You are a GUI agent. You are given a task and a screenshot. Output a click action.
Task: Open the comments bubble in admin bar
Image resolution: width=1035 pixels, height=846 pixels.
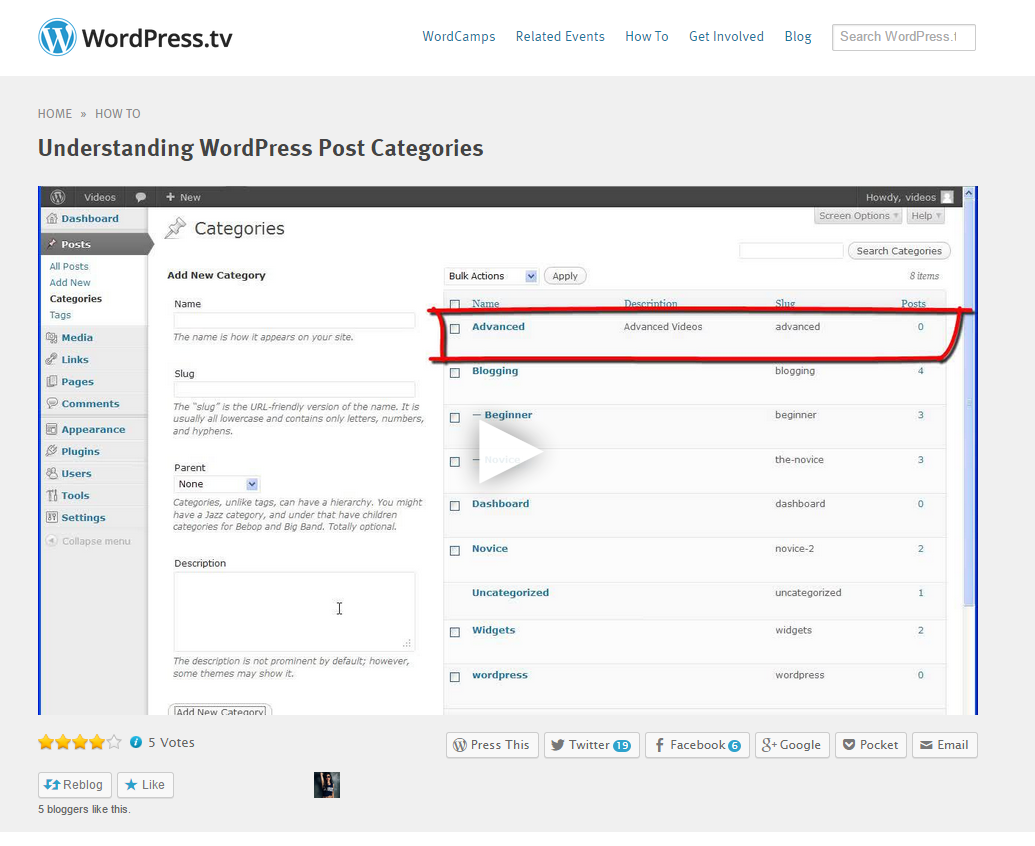point(141,197)
